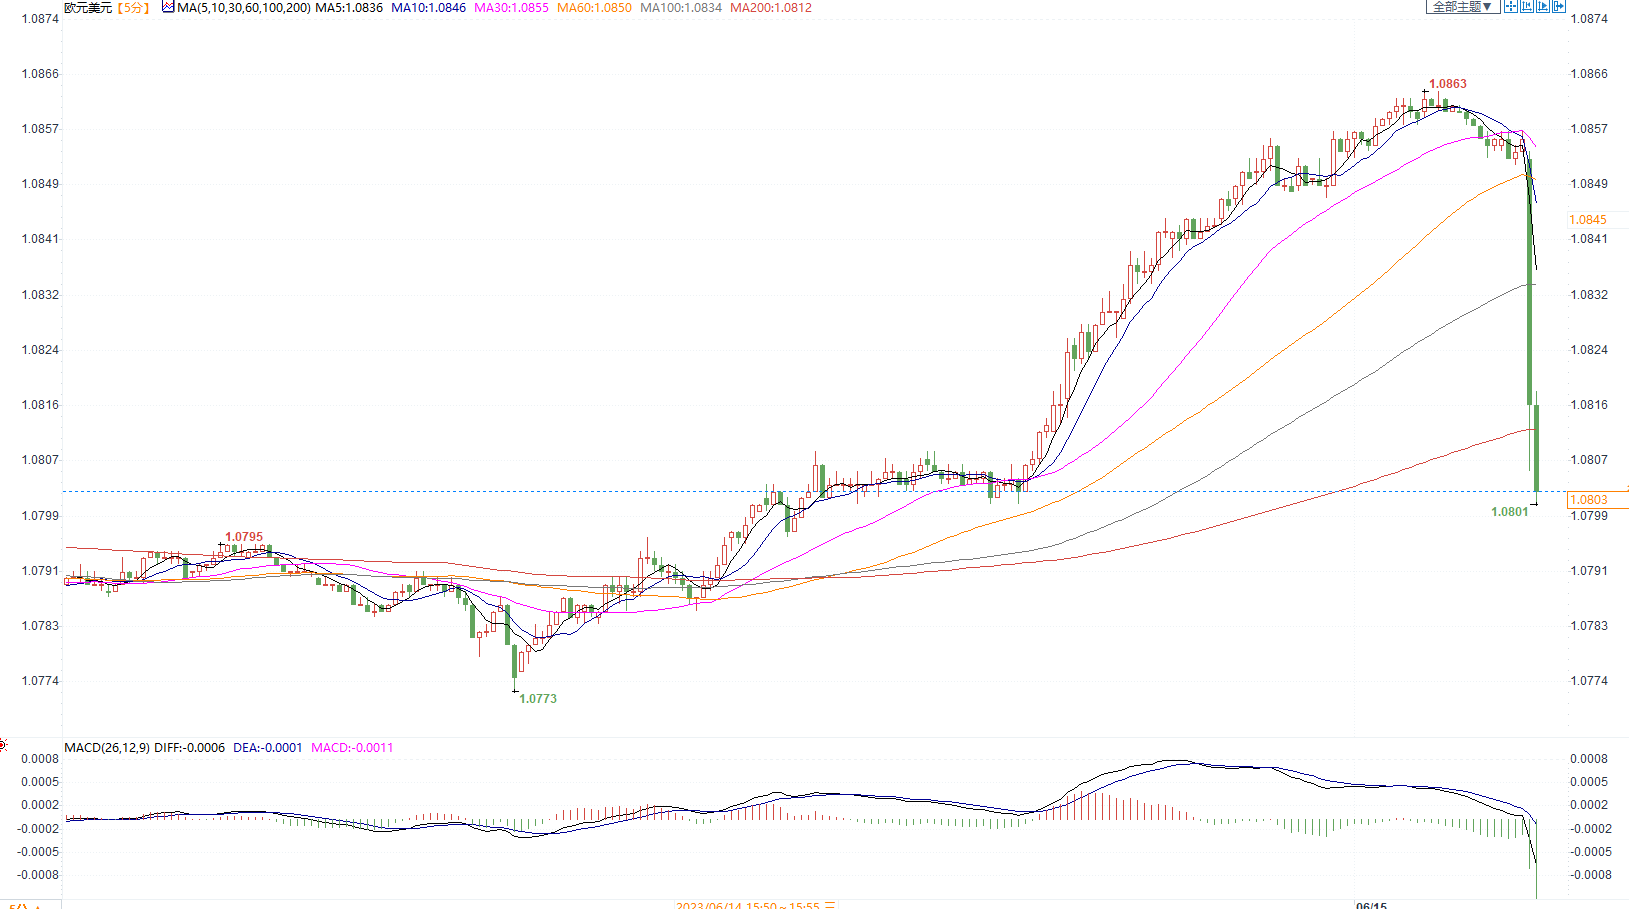Select the 欧元美元 symbol name

88,8
